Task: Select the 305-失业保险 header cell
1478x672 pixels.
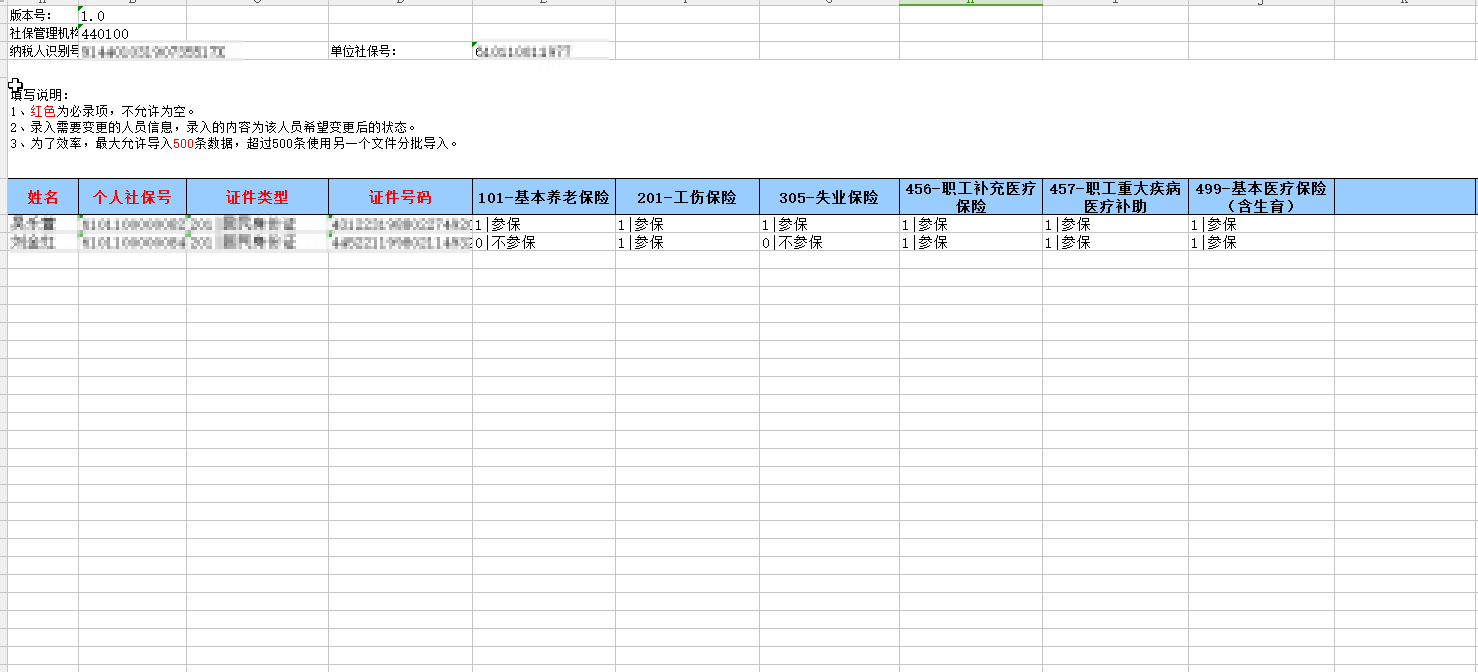Action: coord(829,197)
